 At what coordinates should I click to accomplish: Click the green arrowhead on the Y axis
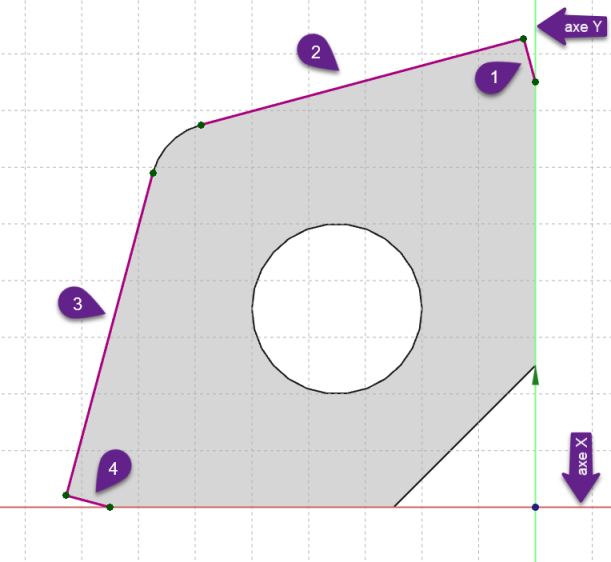[536, 376]
